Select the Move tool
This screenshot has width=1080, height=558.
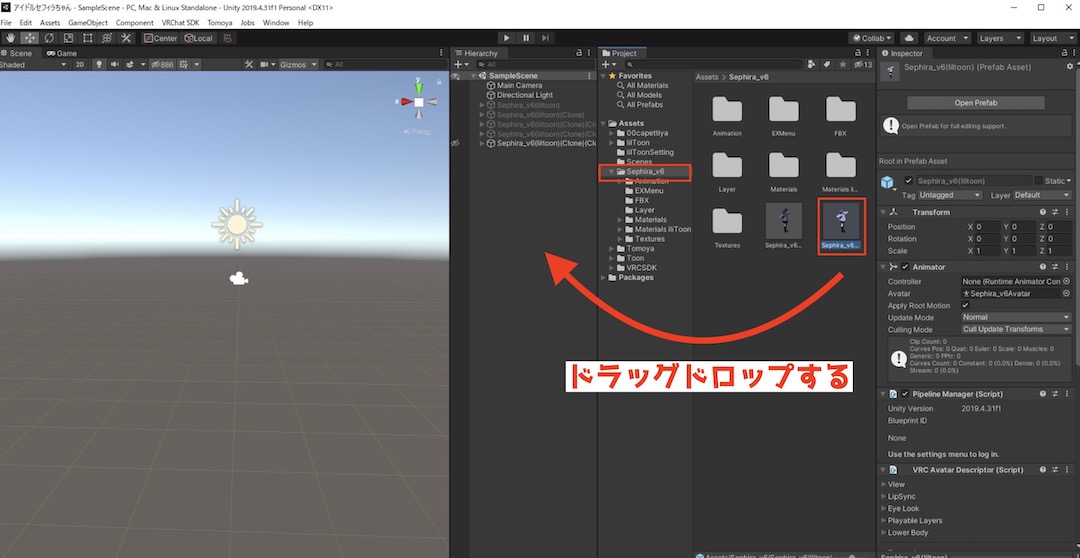[29, 38]
